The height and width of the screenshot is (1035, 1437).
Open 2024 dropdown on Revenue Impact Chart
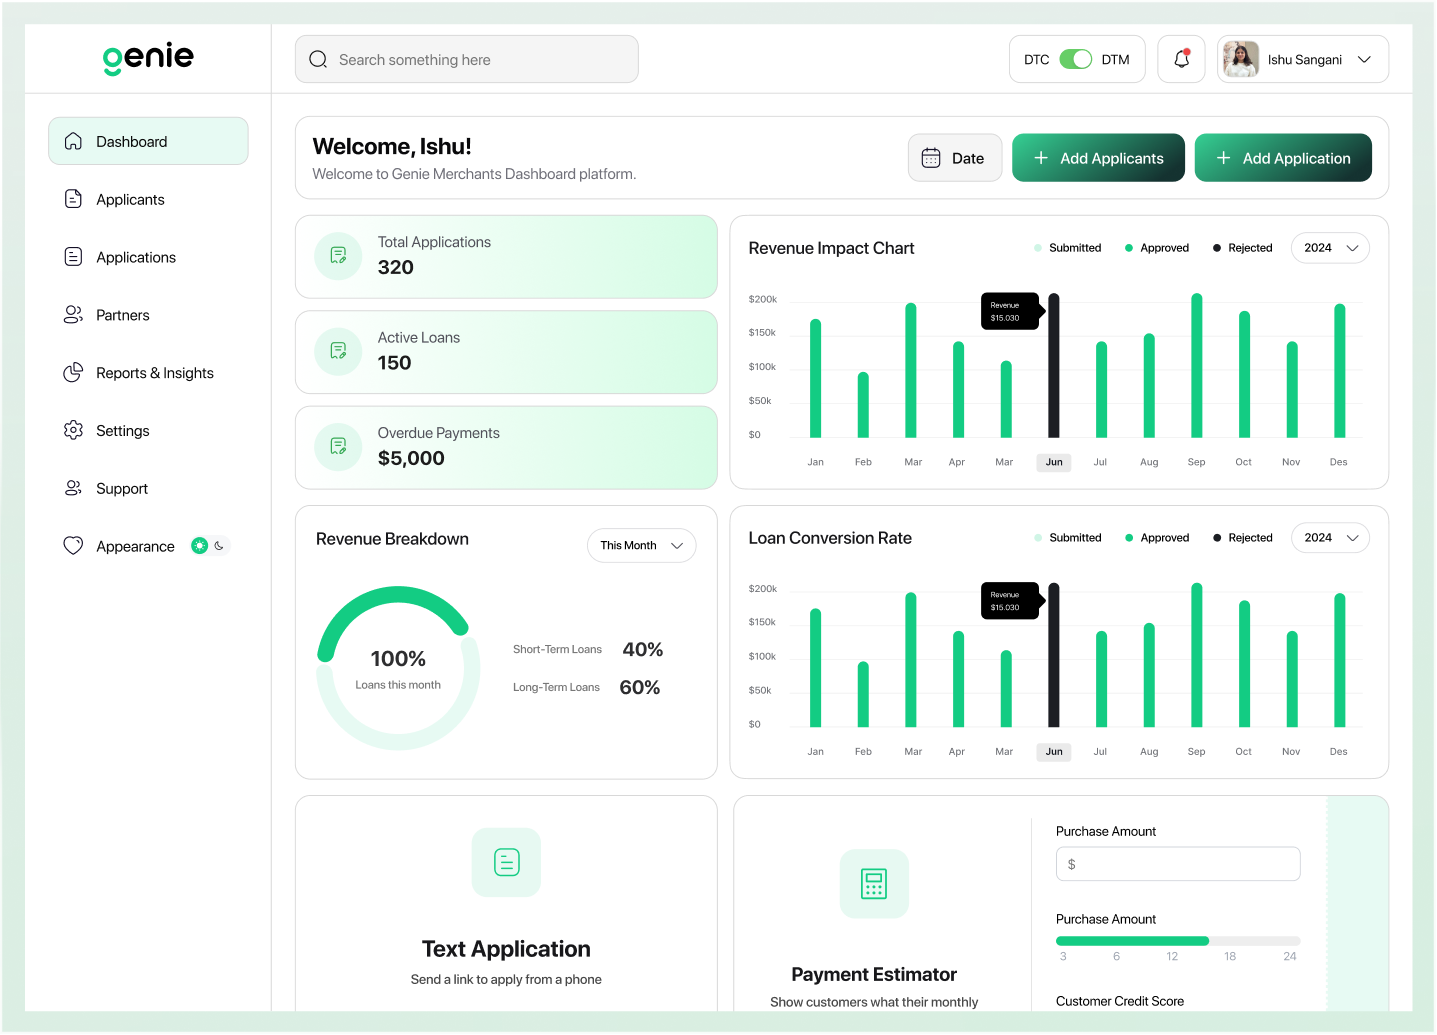(1330, 248)
